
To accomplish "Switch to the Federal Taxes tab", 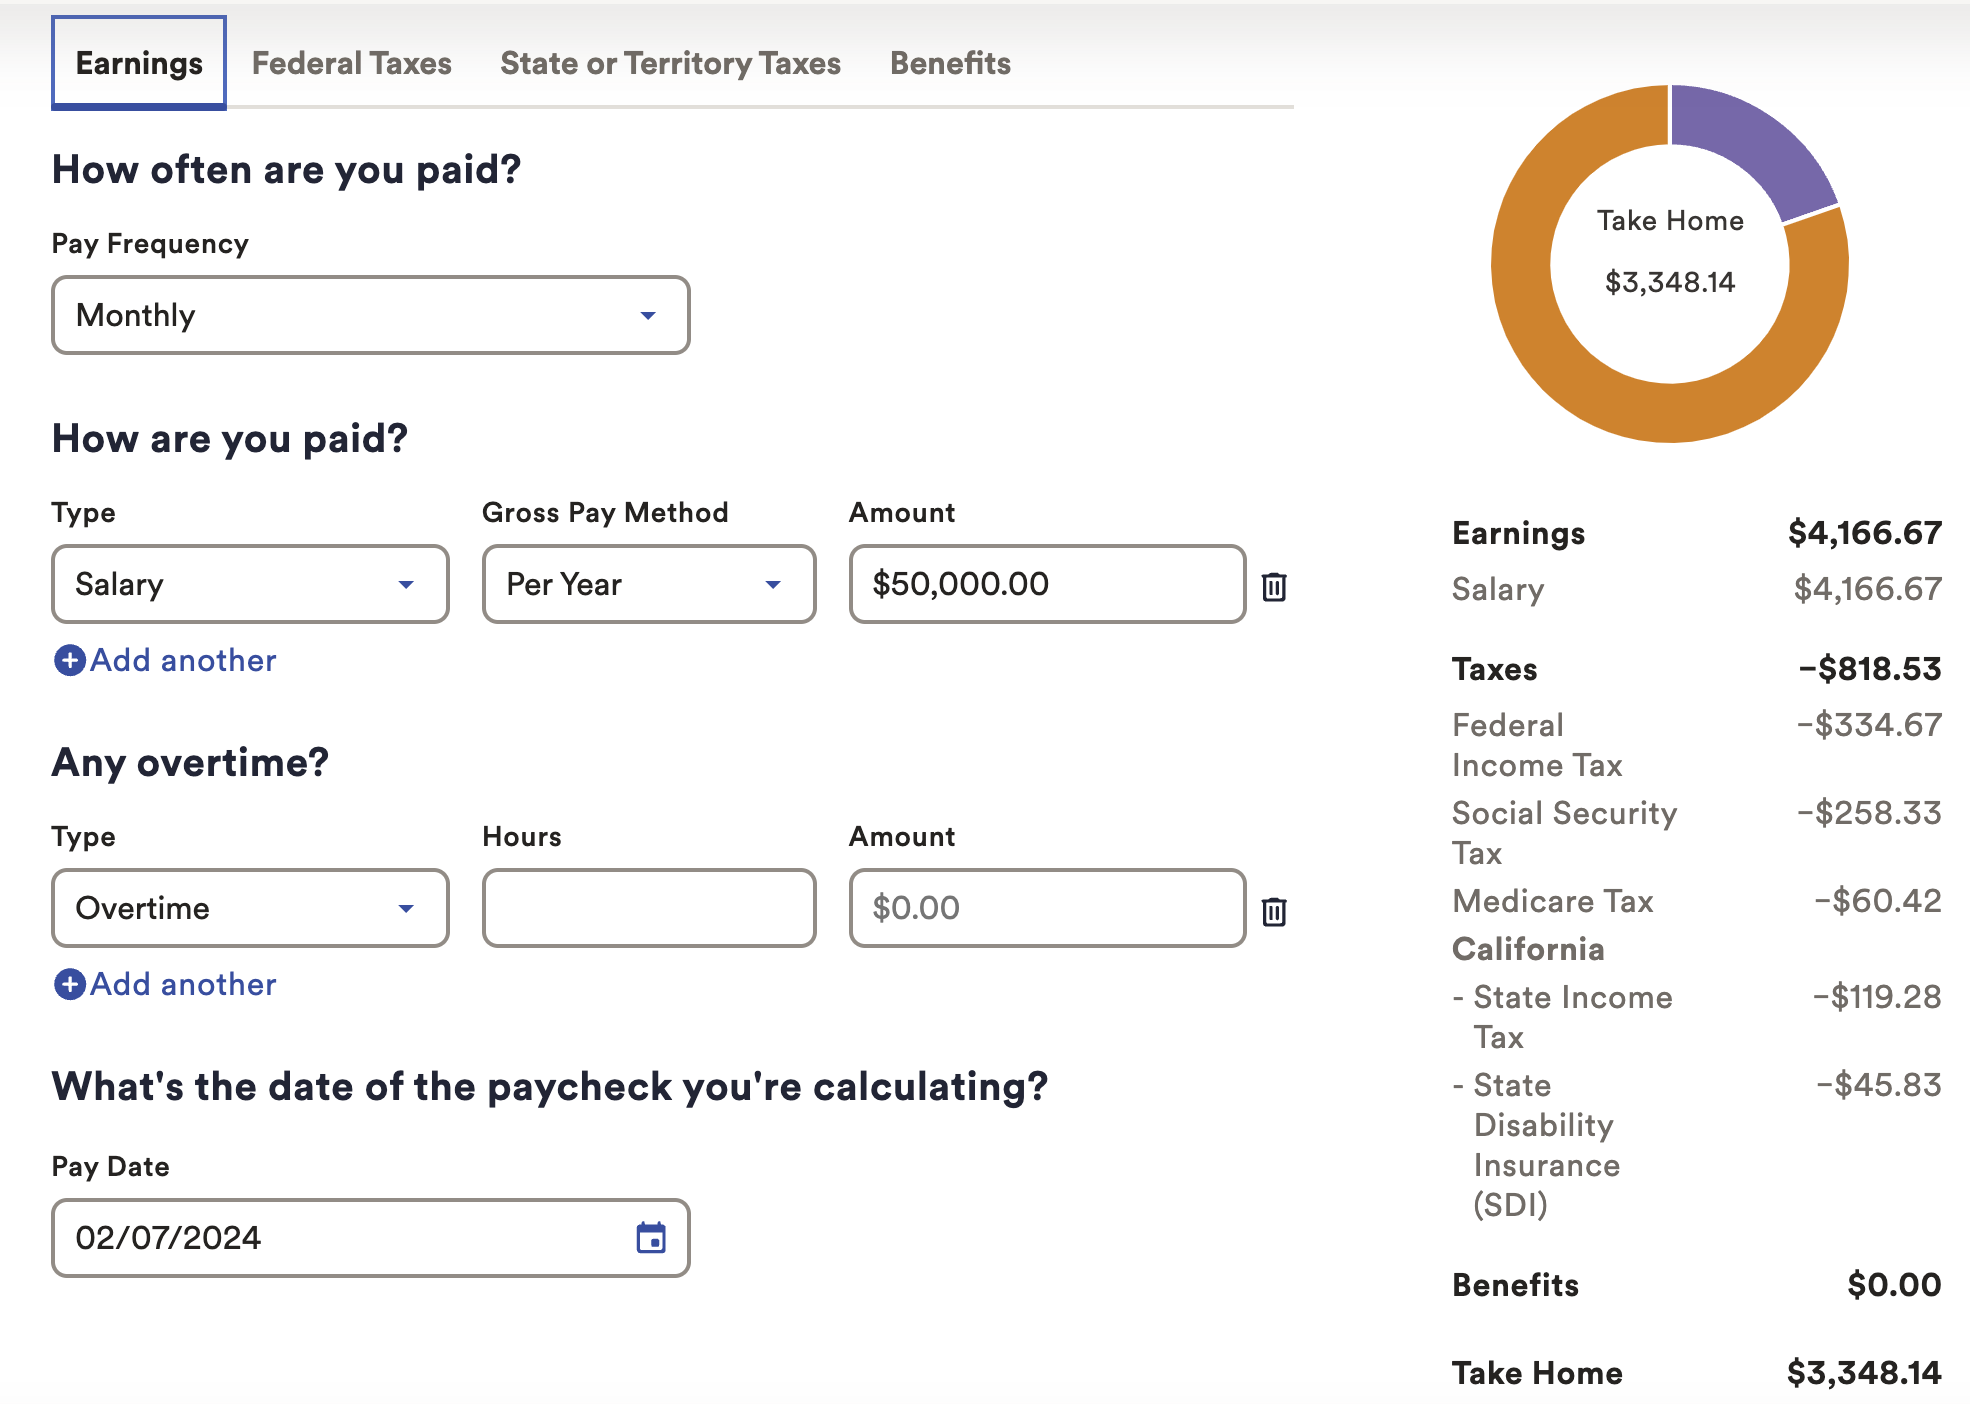I will pyautogui.click(x=351, y=64).
